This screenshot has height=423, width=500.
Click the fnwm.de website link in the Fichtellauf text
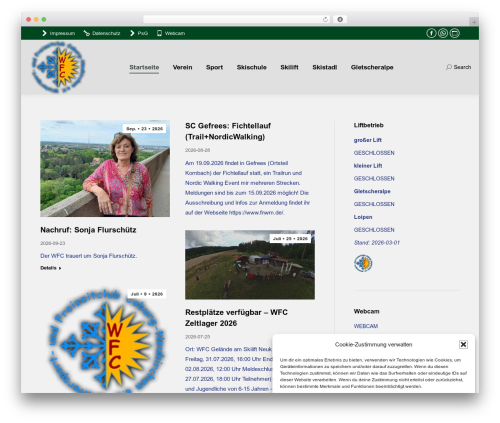pos(256,213)
